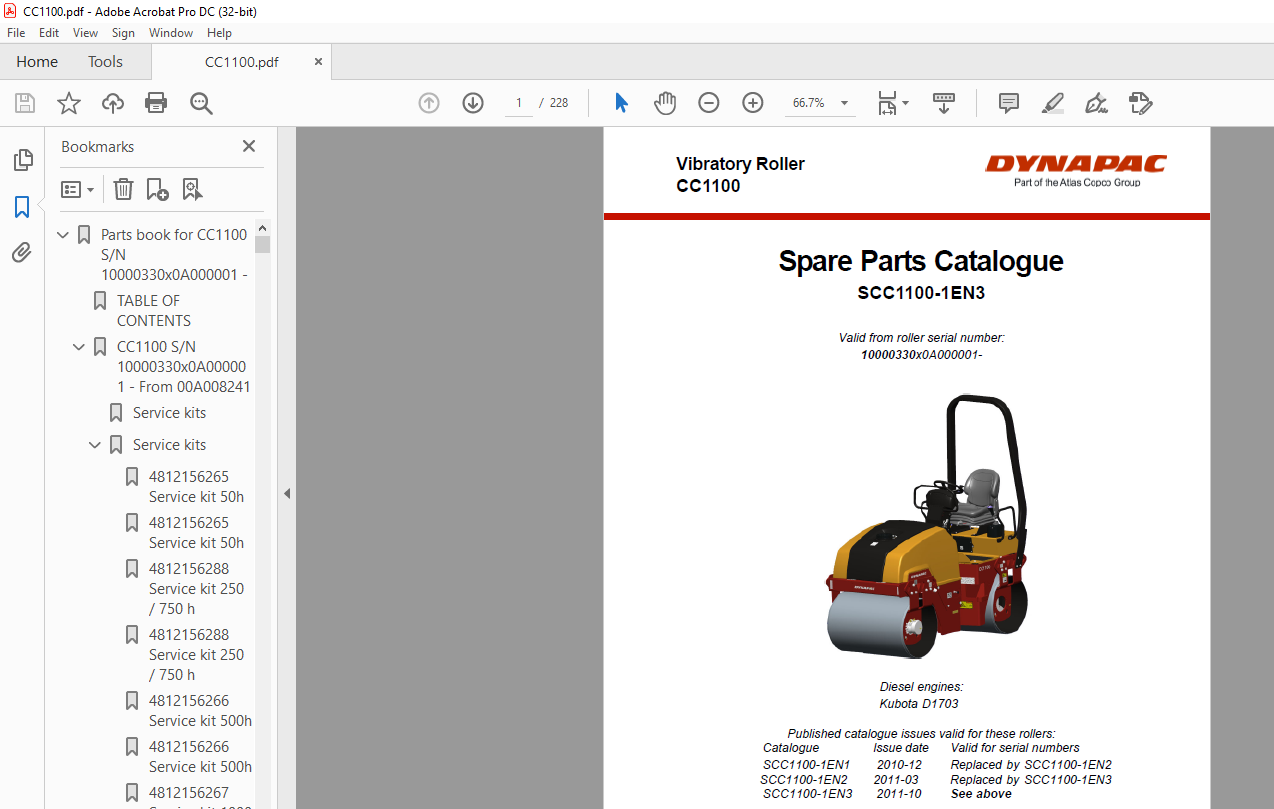Find the current bookmark icon
Screen dimensions: 1274x809
(192, 189)
